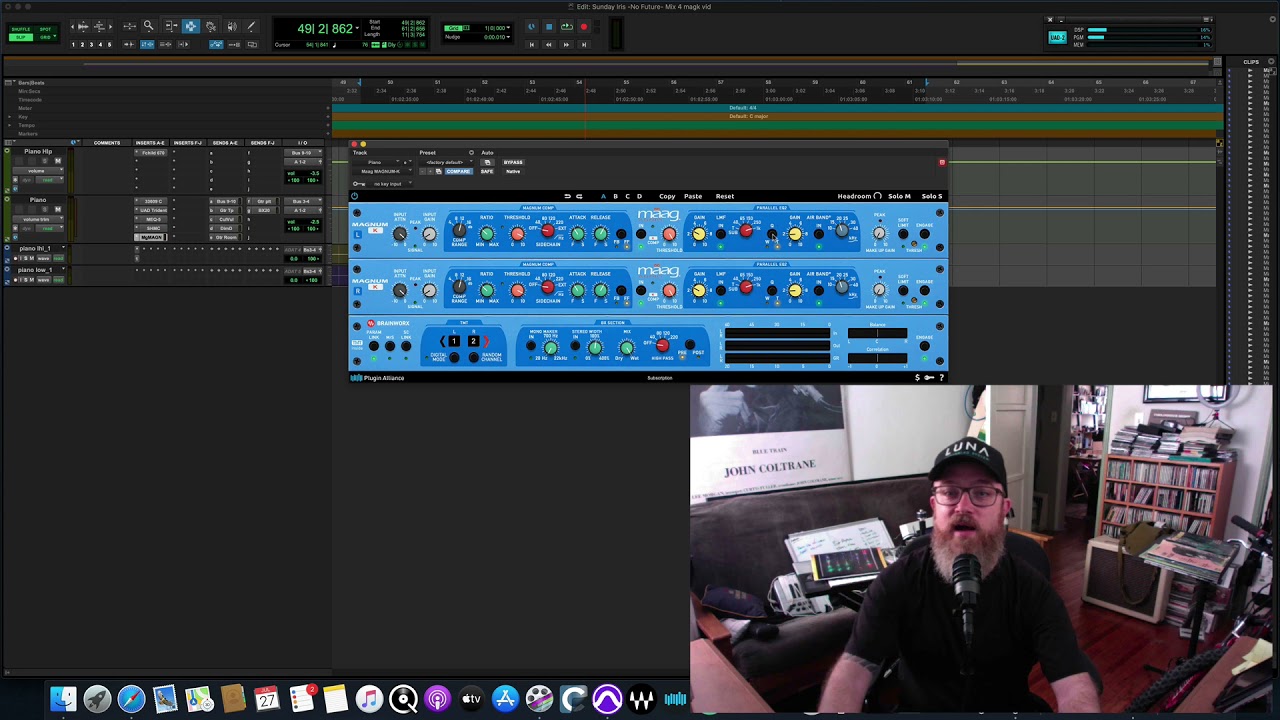Select plugin settings slot B

(615, 196)
